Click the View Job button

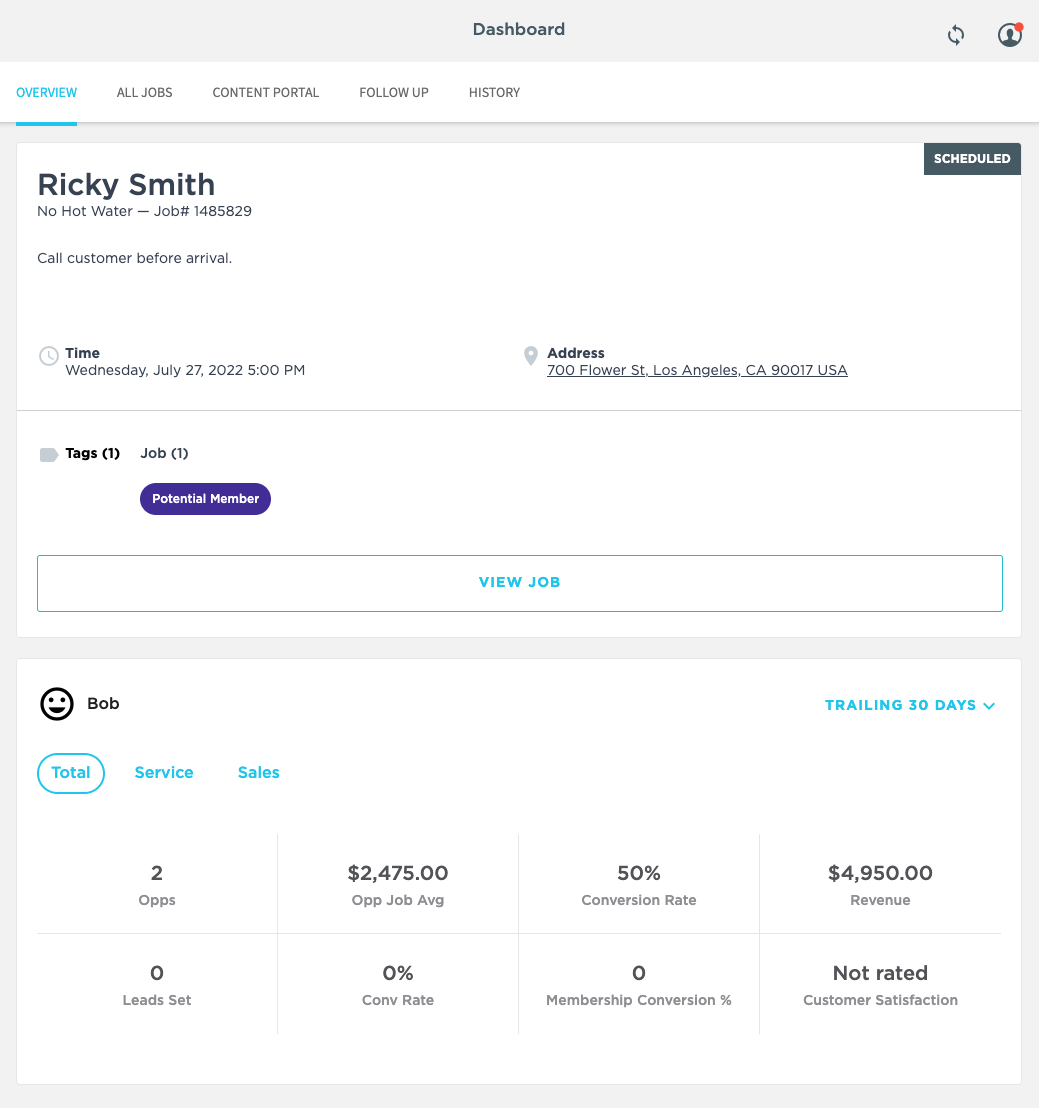click(519, 582)
